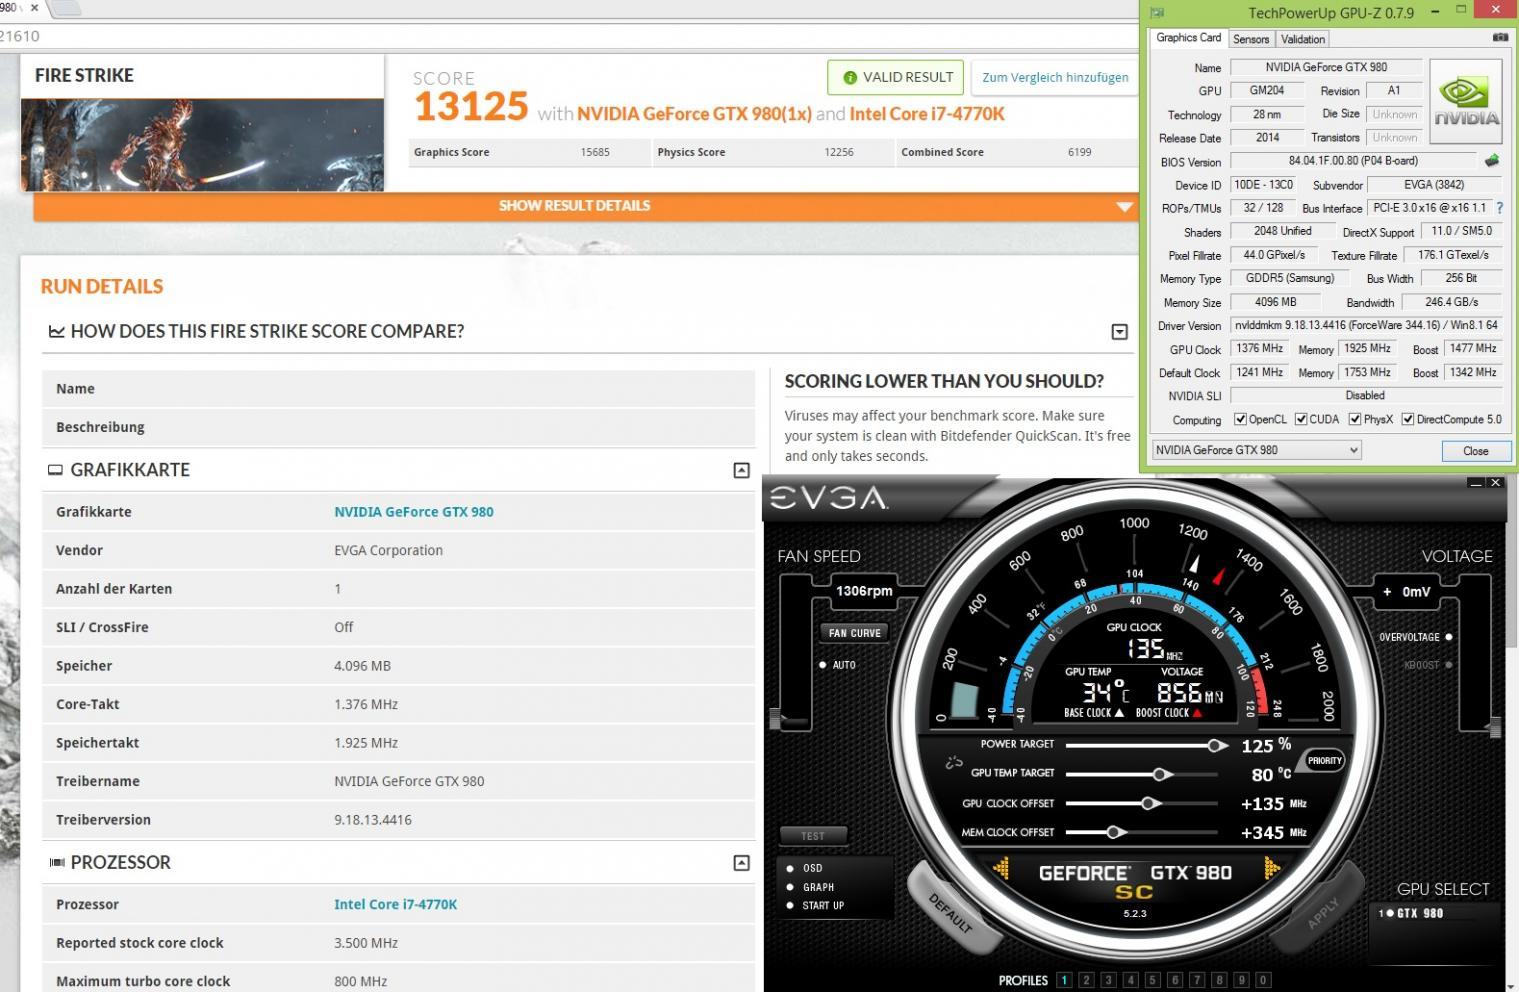
Task: Click the valid result green check icon
Action: point(850,78)
